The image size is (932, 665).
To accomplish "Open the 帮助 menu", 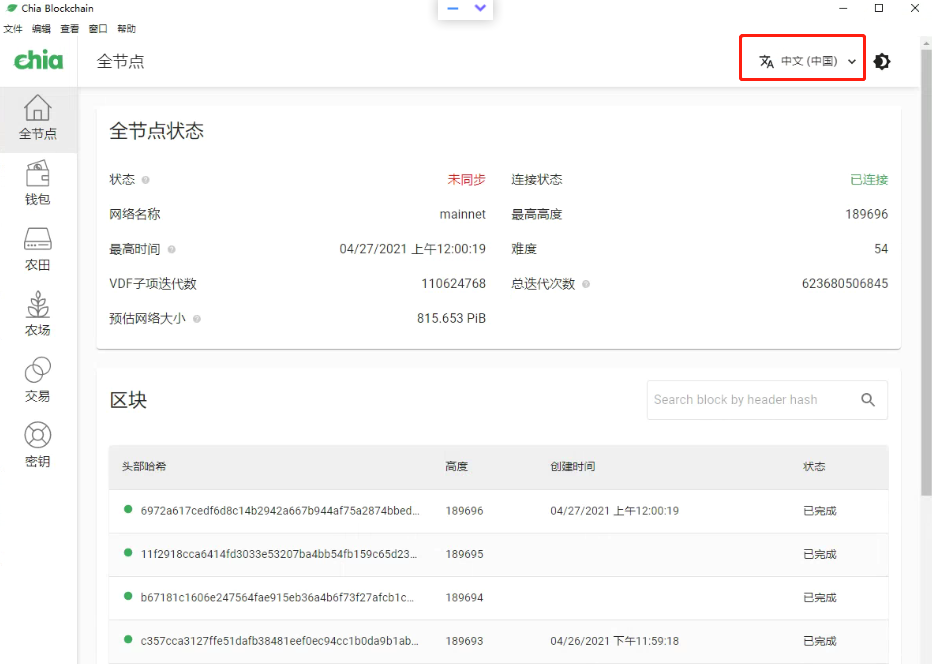I will click(x=127, y=29).
